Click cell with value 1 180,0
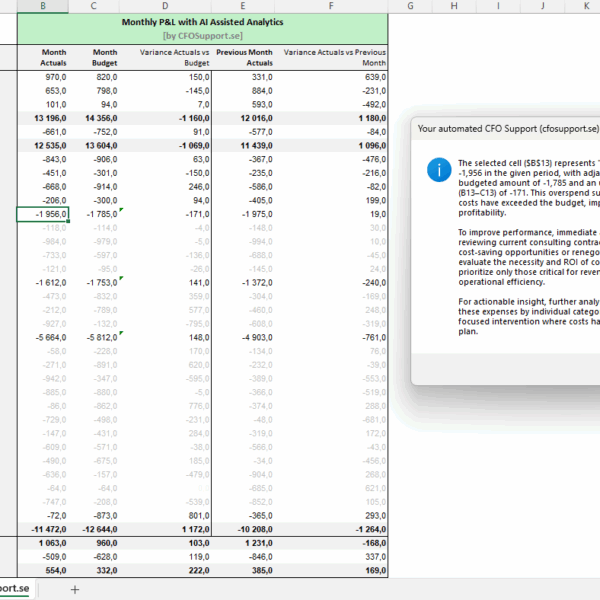This screenshot has height=600, width=600. (331, 118)
